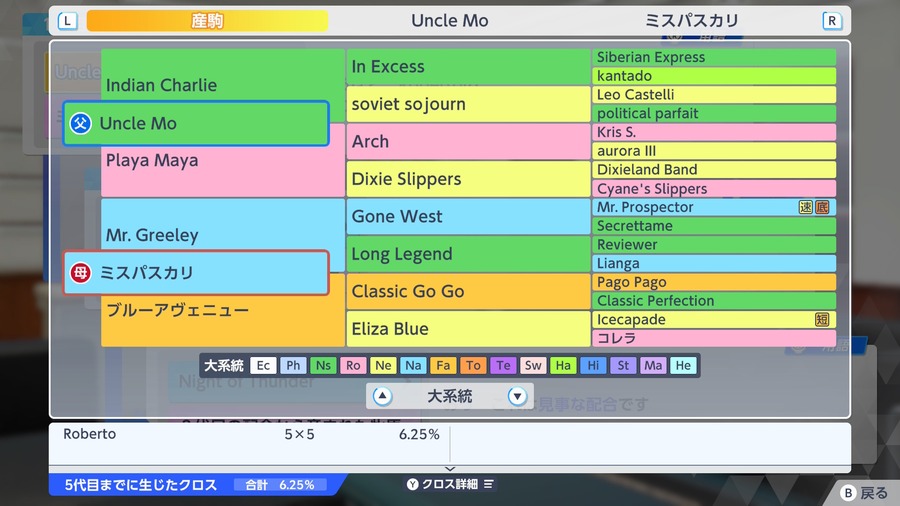This screenshot has width=900, height=506.
Task: Click the Ne lineage swatch
Action: pos(383,365)
